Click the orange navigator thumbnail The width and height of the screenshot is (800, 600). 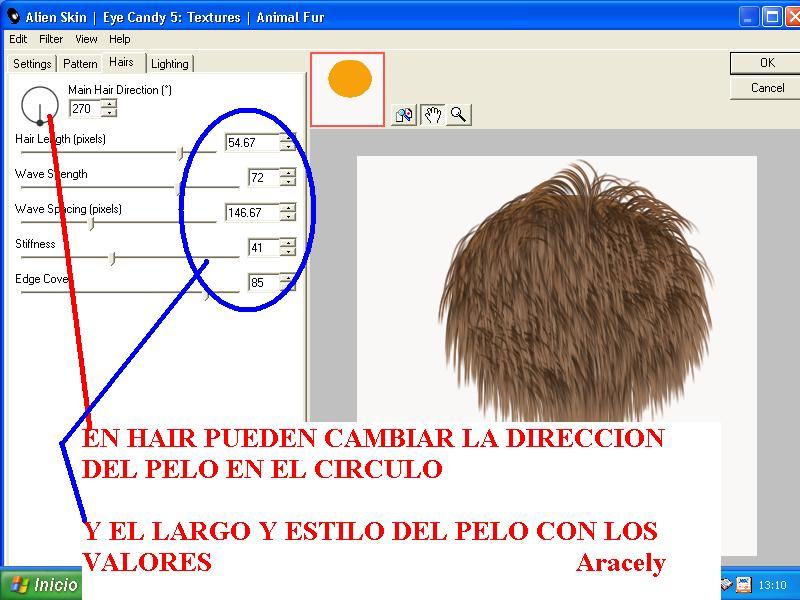point(347,89)
